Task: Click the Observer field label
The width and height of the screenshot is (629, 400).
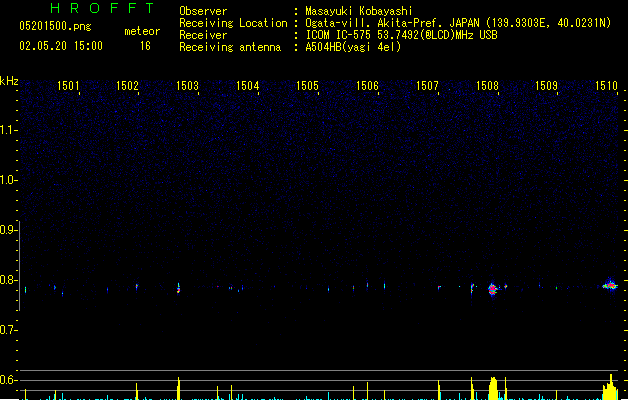Action: point(203,11)
